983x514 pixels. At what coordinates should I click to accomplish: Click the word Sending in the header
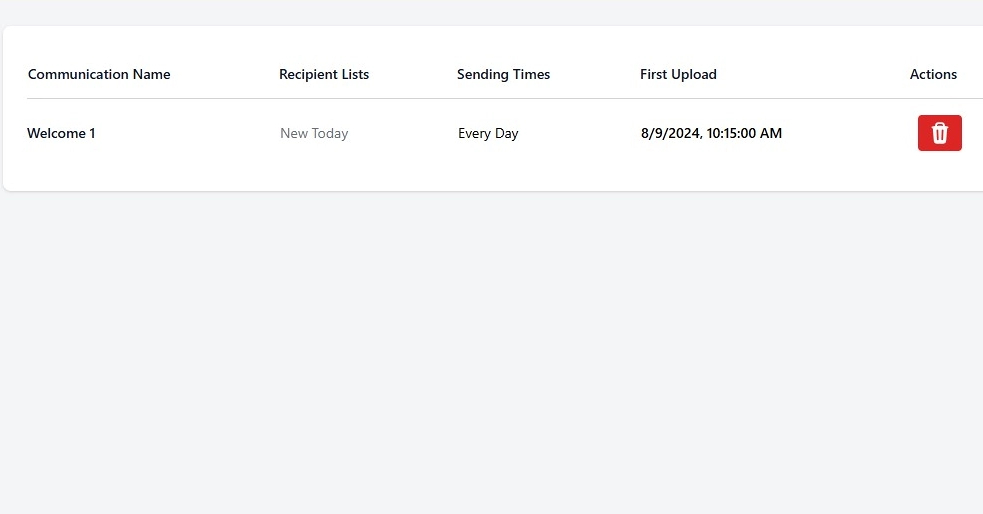483,74
